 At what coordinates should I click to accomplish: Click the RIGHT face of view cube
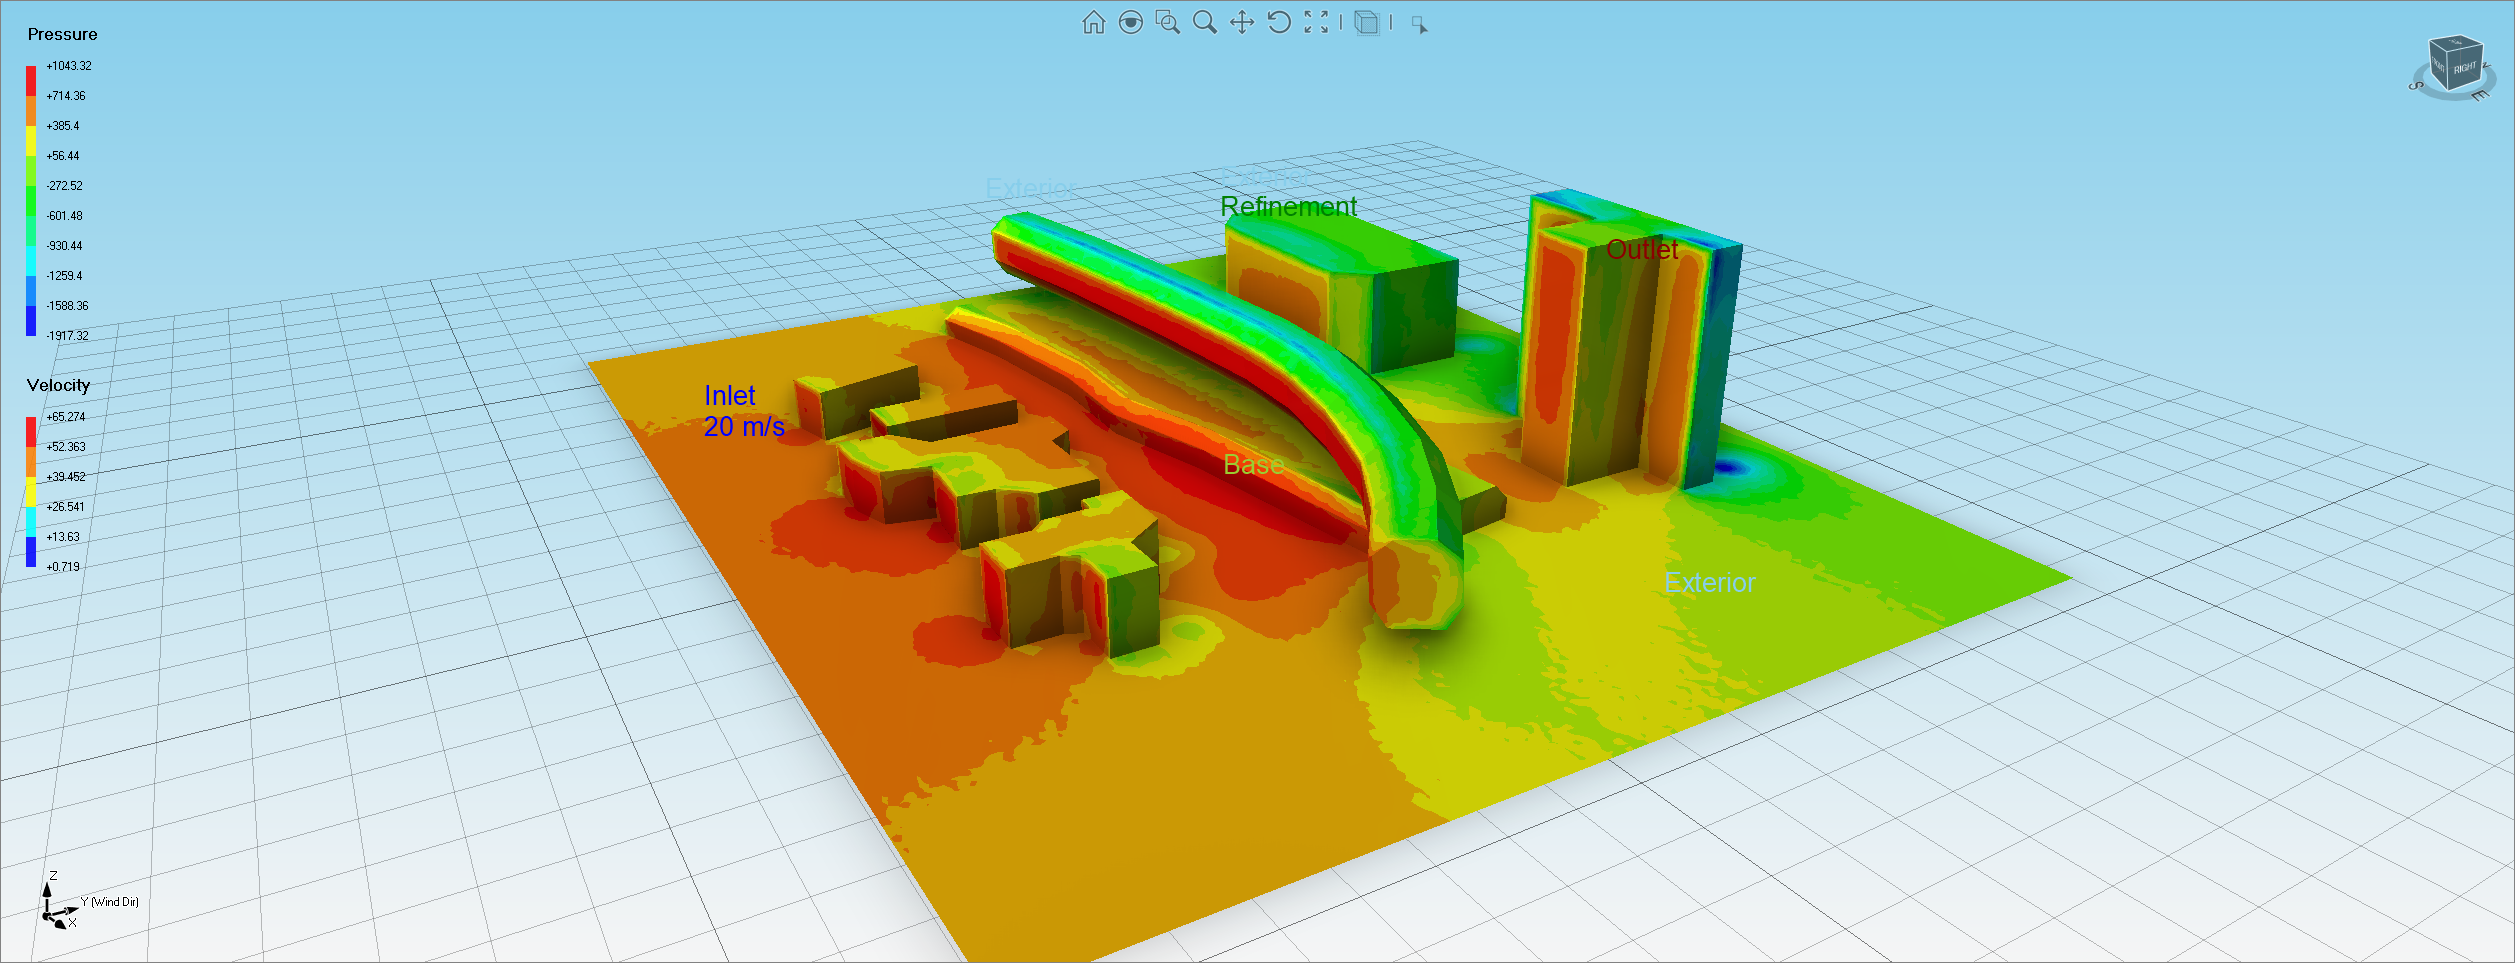point(2465,69)
